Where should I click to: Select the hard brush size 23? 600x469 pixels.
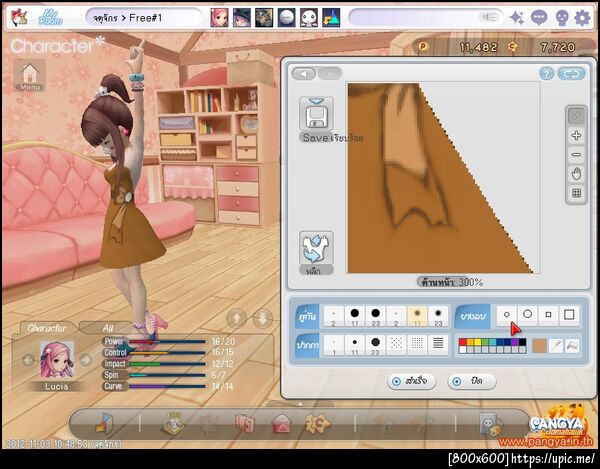[x=375, y=316]
